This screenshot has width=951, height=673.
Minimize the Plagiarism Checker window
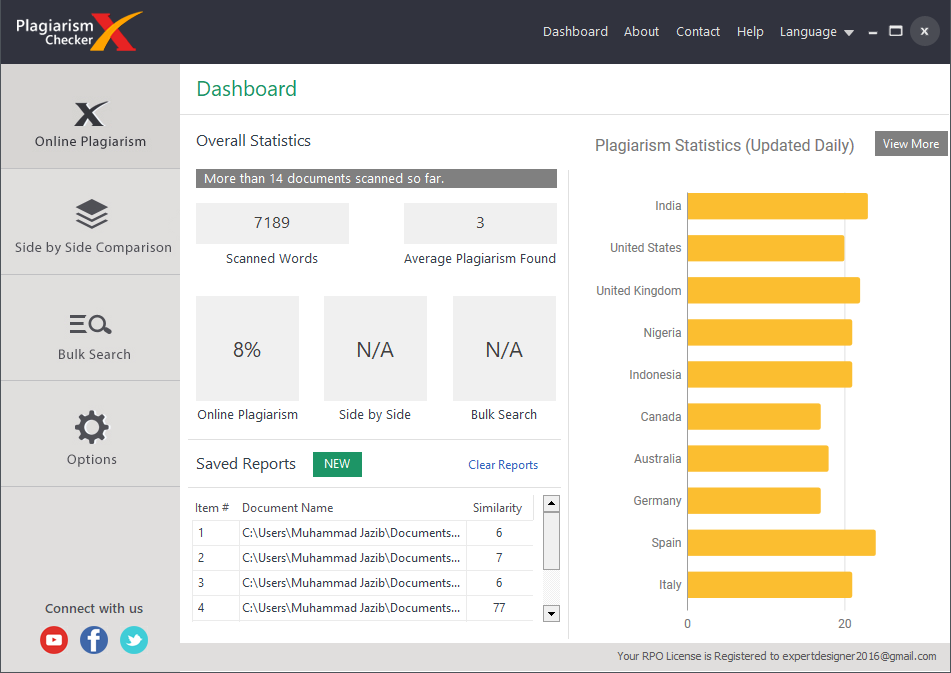(873, 32)
